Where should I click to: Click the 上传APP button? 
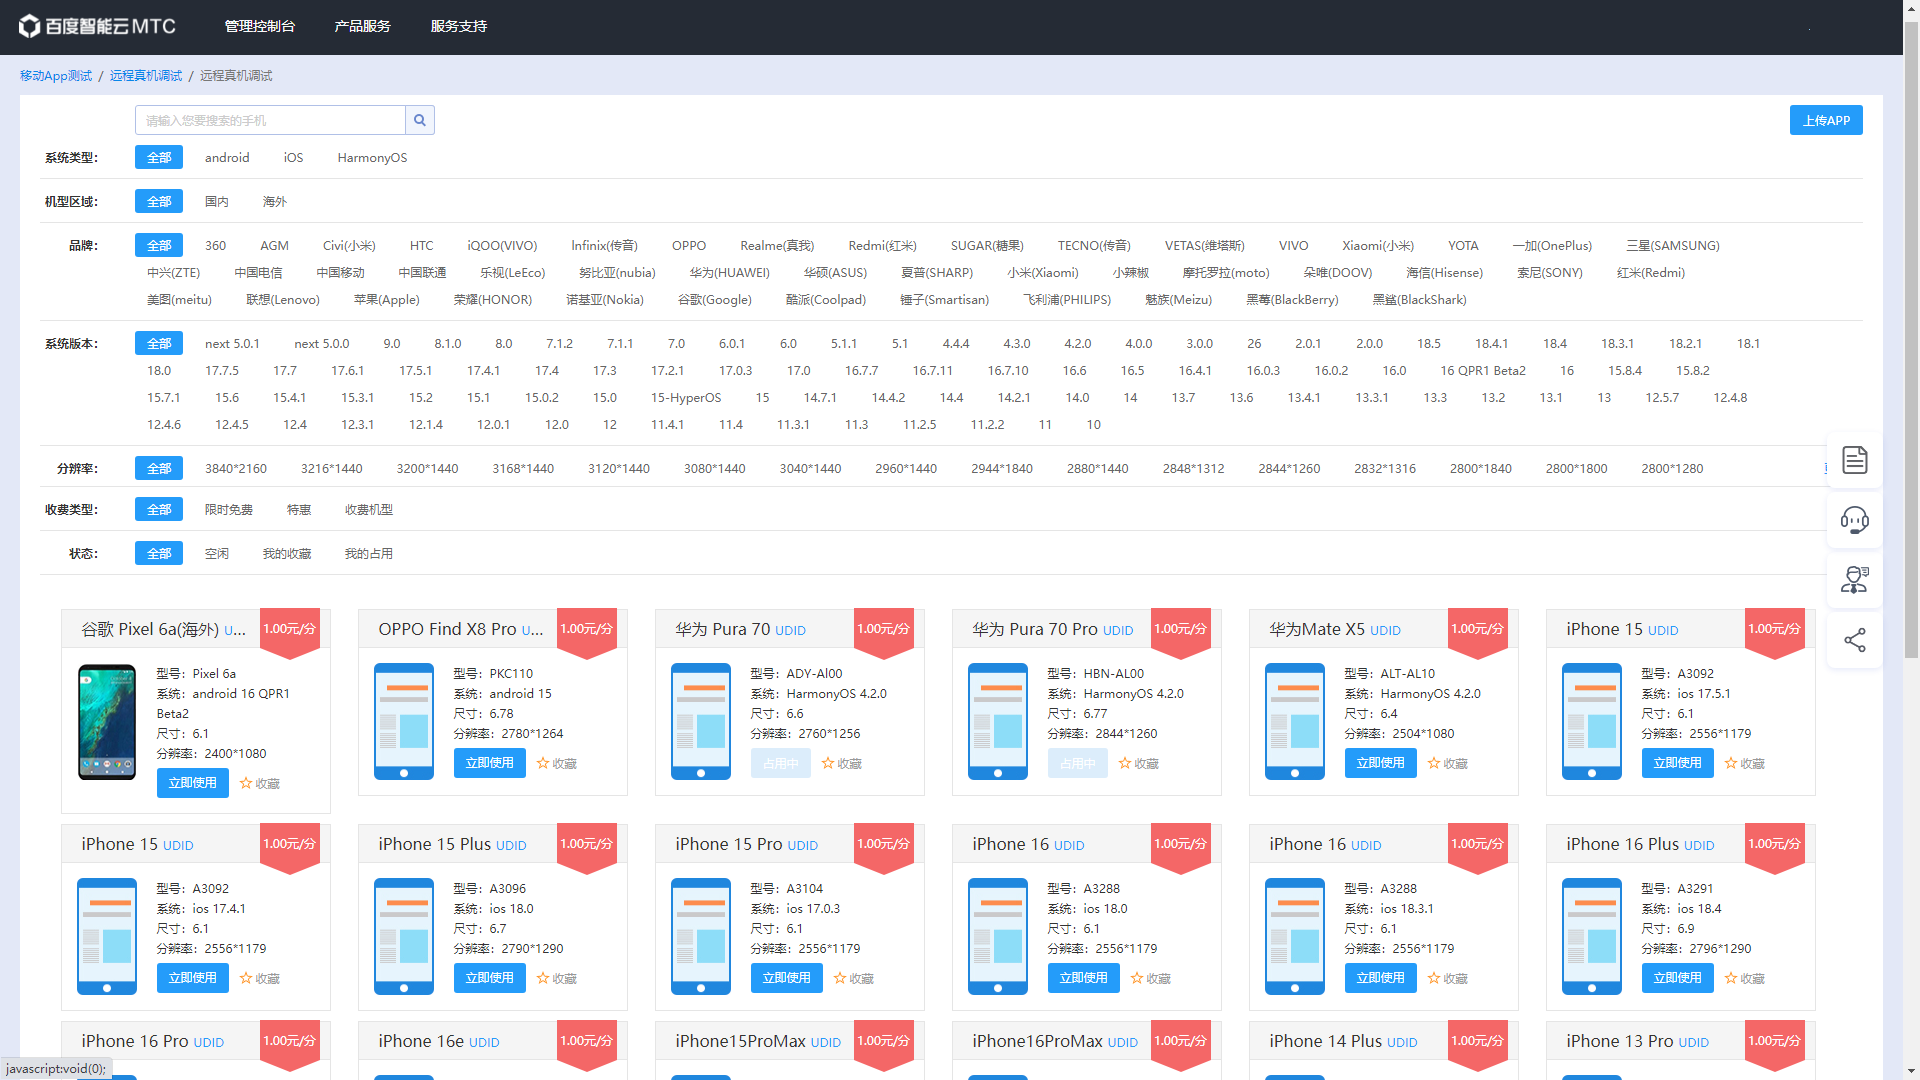(1825, 120)
